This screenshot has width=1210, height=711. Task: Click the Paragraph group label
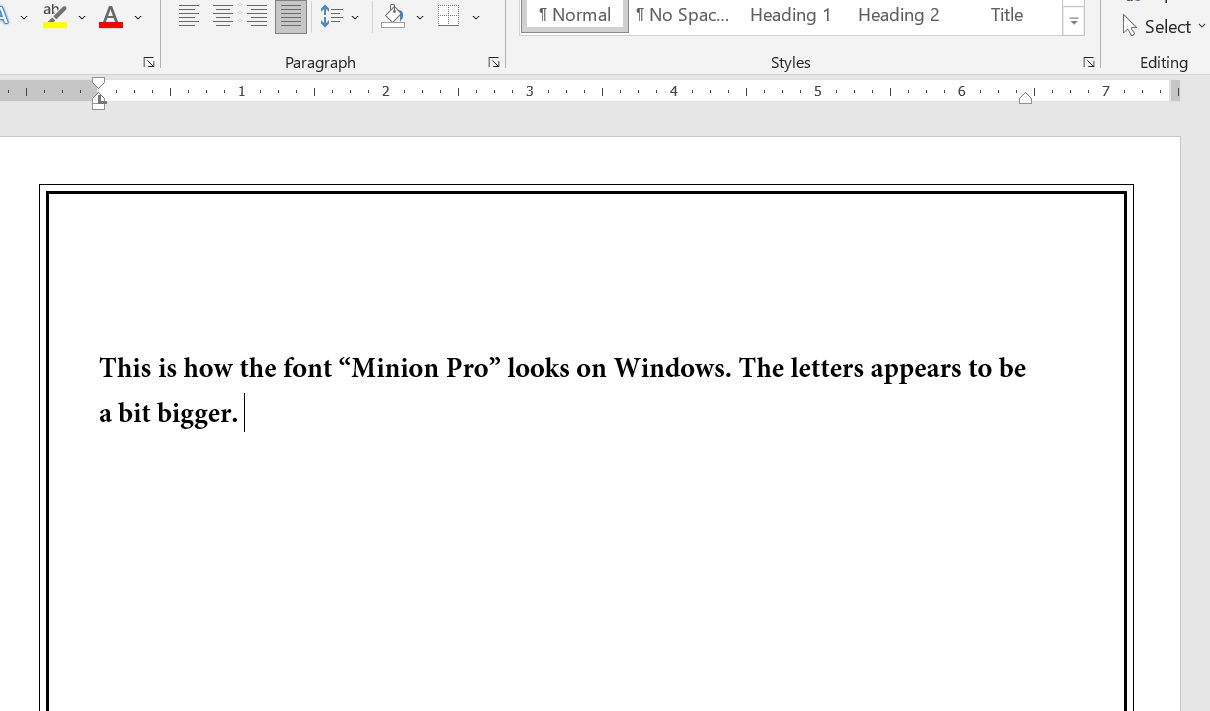(x=320, y=62)
